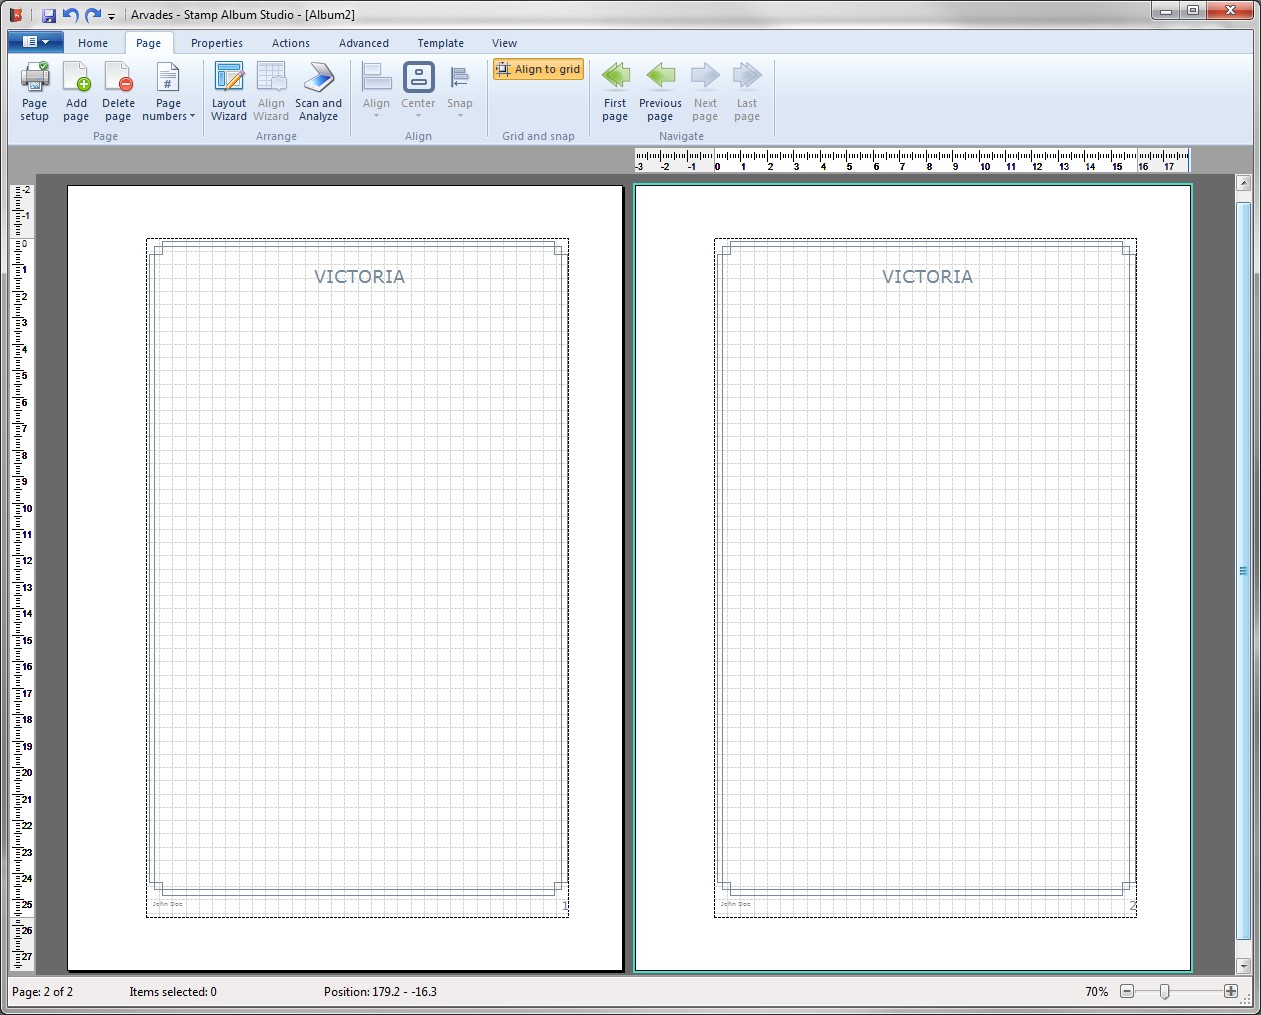Click the application icon in title bar
The width and height of the screenshot is (1261, 1015).
coord(16,15)
